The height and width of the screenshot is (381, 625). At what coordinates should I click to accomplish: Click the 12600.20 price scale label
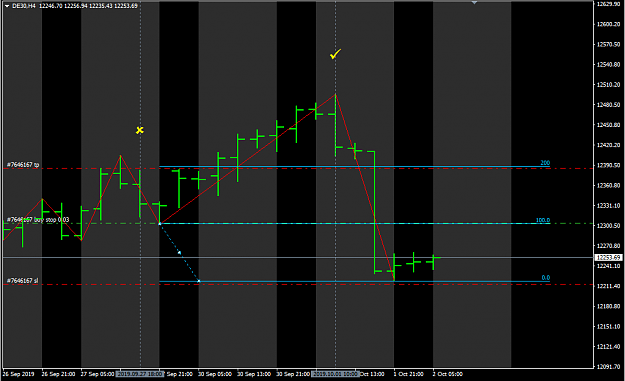click(x=608, y=24)
